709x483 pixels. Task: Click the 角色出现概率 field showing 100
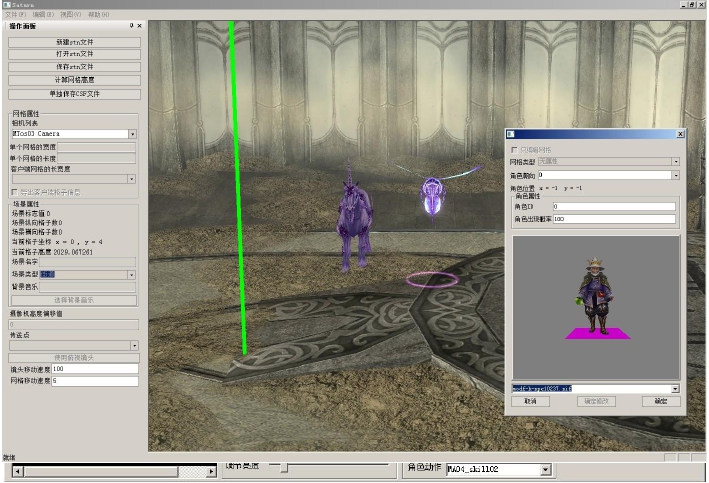pyautogui.click(x=614, y=219)
